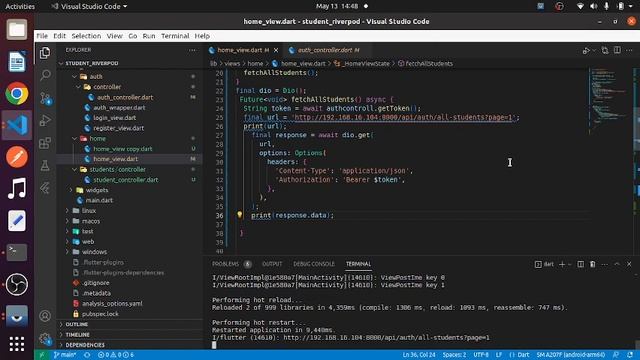Expand the DEPENDENCIES section
This screenshot has width=640, height=360.
85,345
